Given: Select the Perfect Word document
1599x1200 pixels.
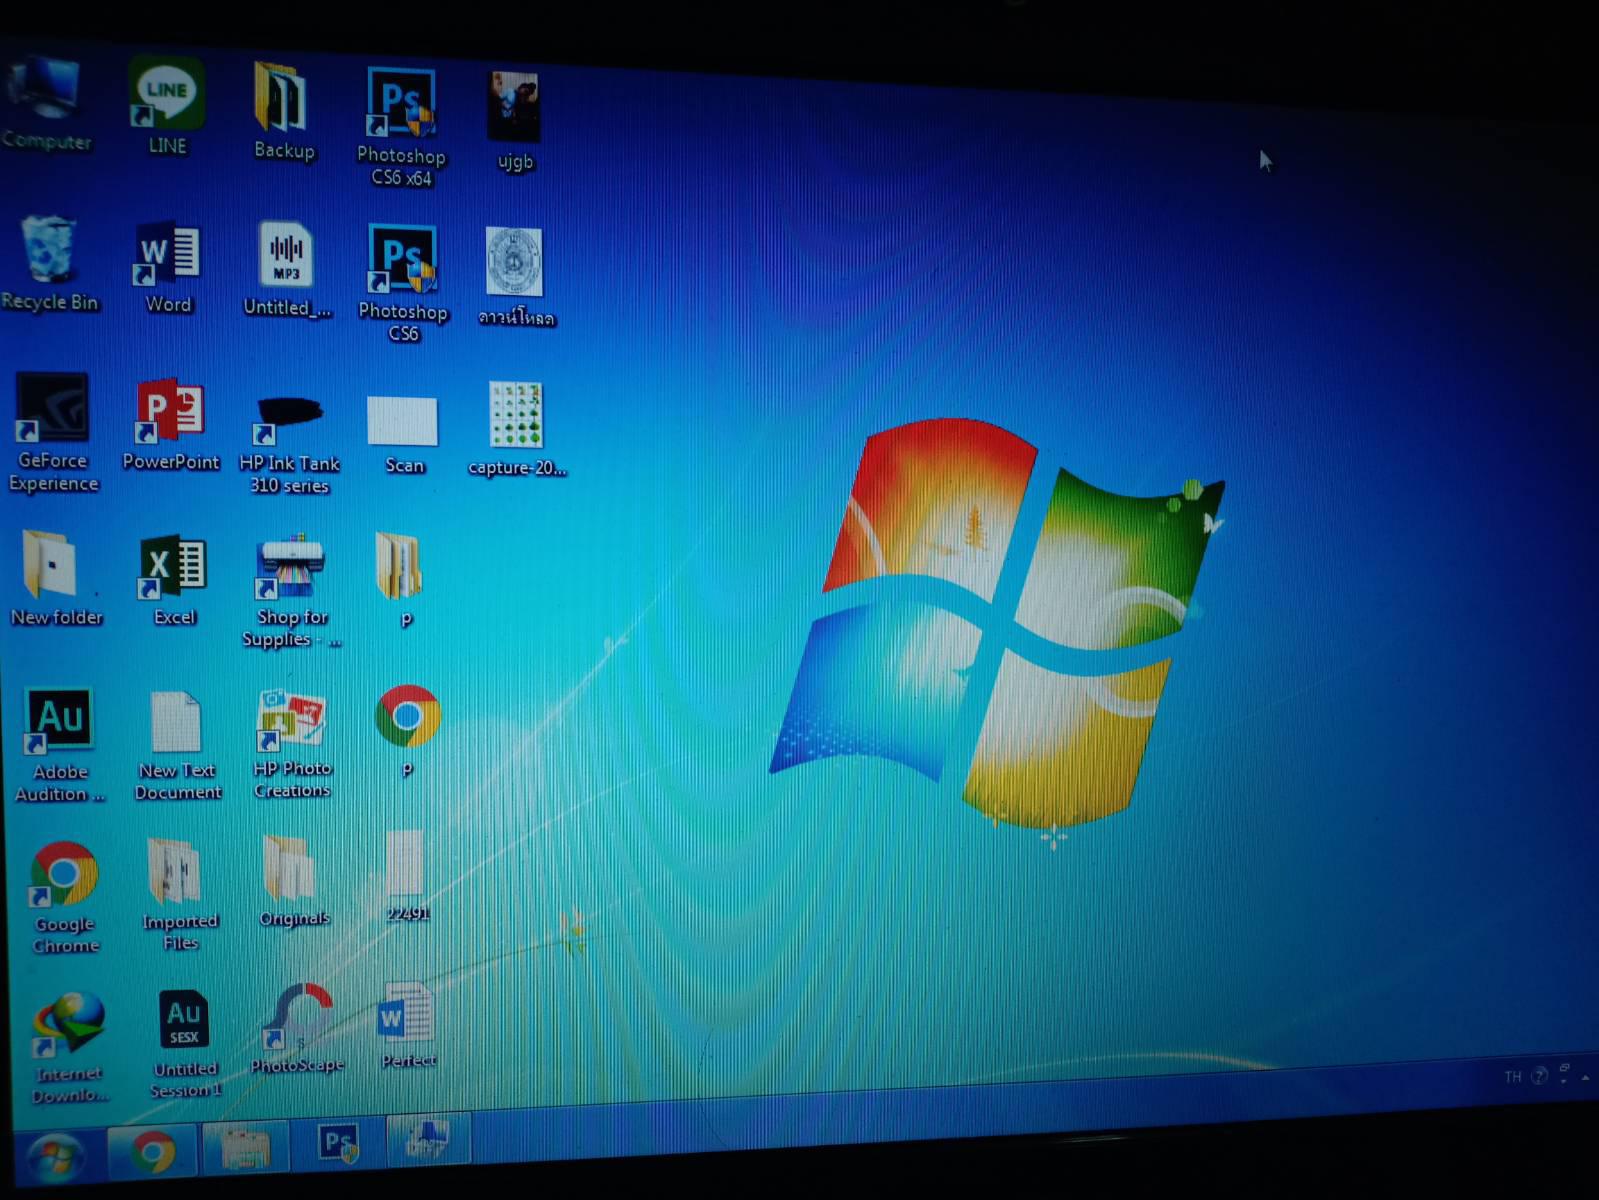Looking at the screenshot, I should (407, 1025).
